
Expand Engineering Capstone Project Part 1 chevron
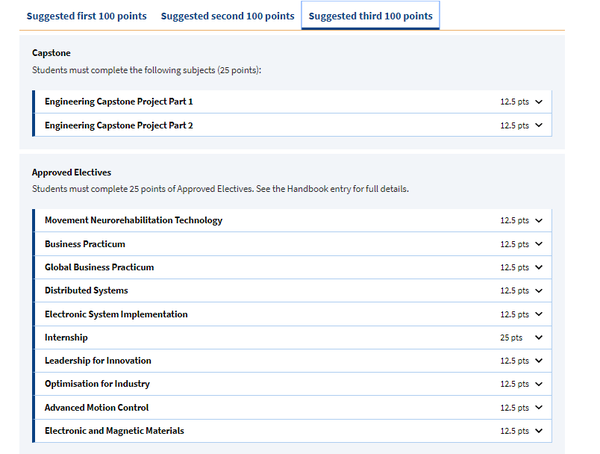tap(539, 102)
